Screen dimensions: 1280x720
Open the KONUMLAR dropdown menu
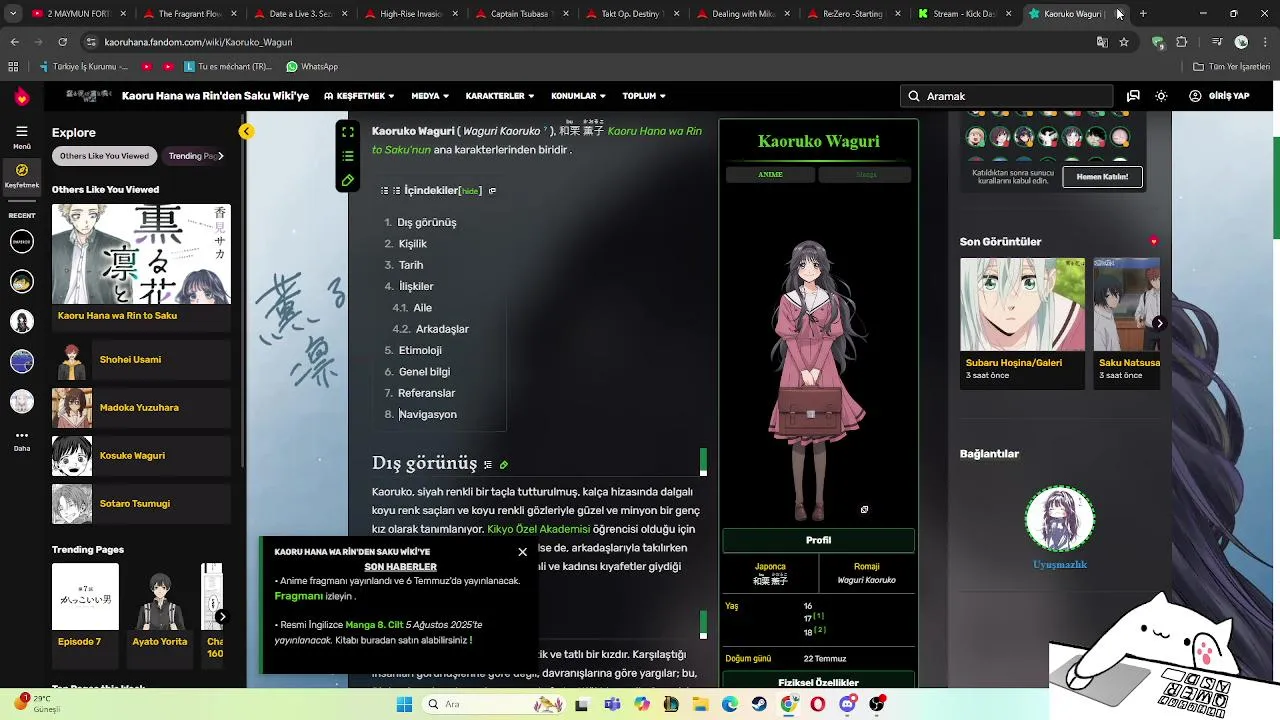[579, 96]
